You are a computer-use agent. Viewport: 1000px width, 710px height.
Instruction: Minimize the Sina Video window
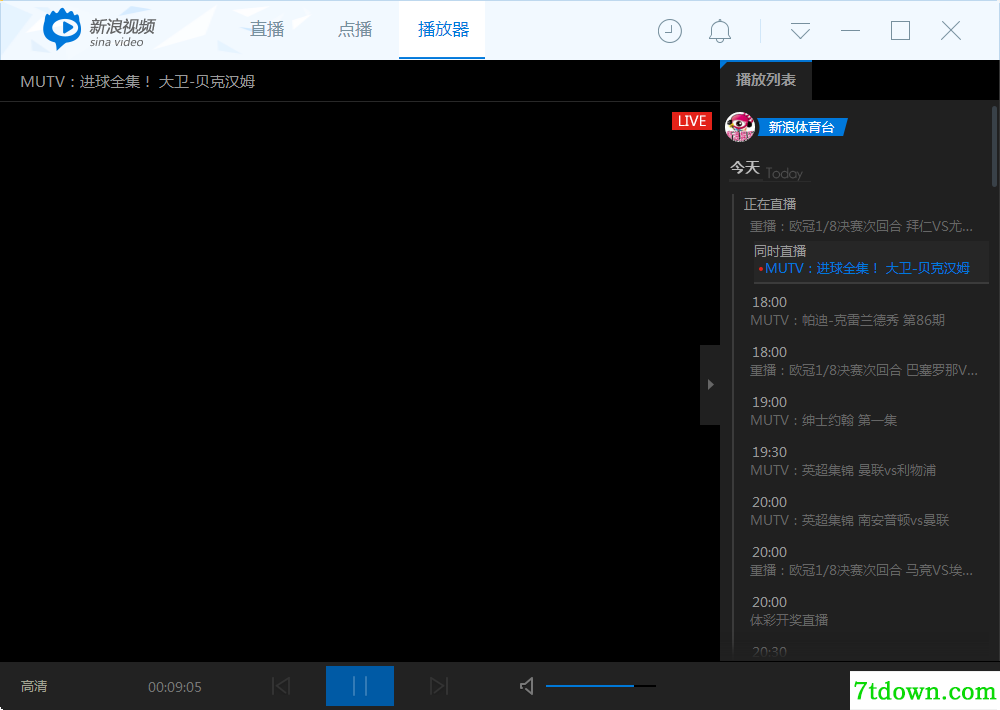[x=850, y=31]
